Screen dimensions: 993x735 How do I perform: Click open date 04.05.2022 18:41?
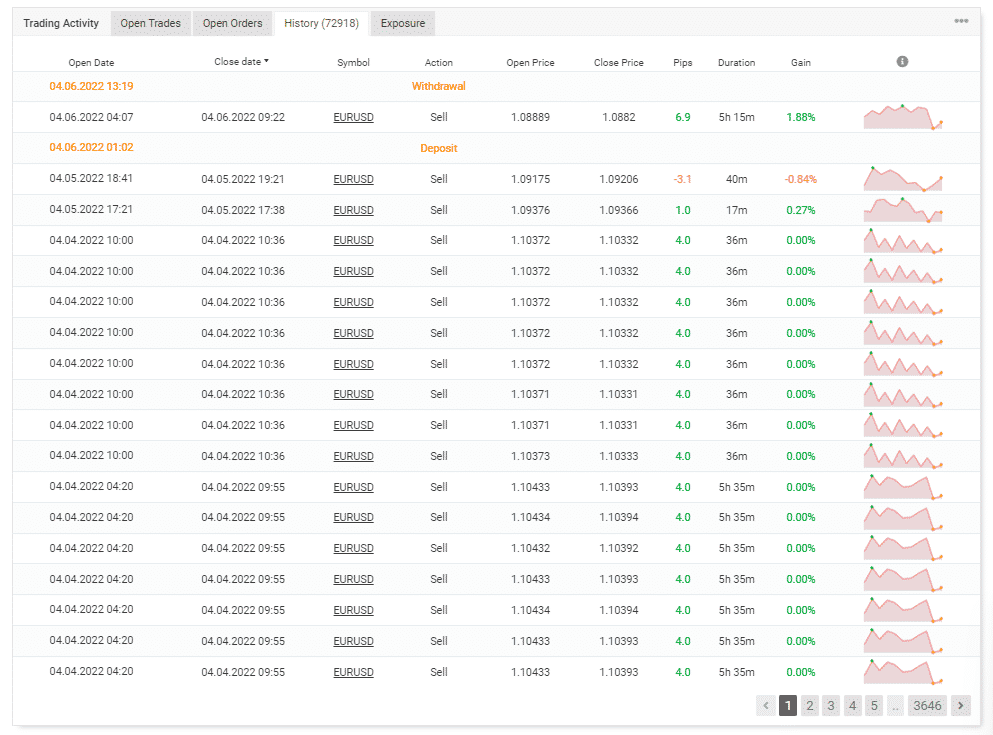click(x=91, y=179)
